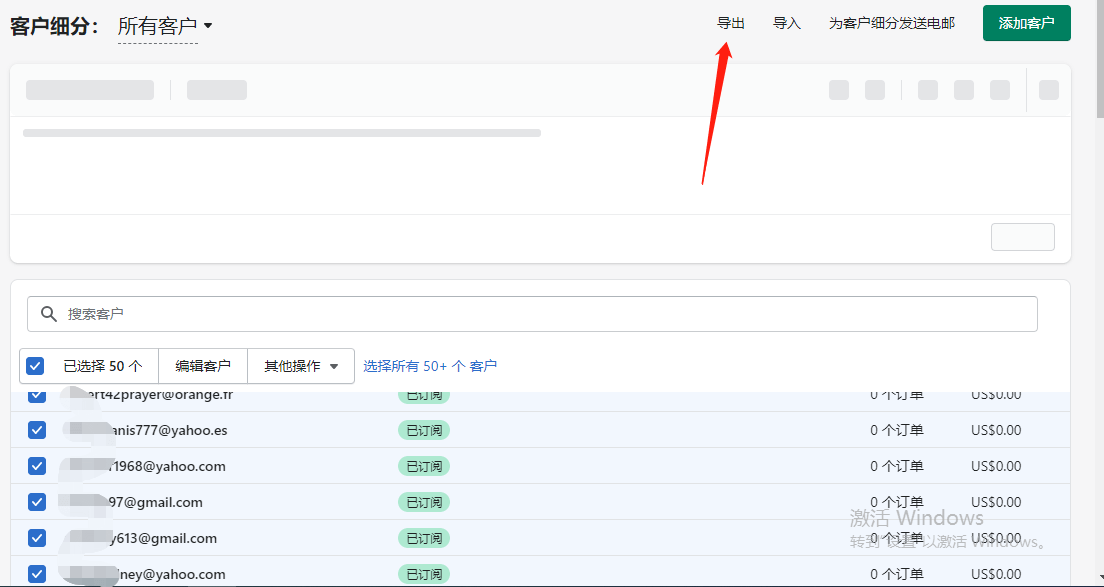
Task: Click into the 搜索客户 search field
Action: tap(532, 314)
